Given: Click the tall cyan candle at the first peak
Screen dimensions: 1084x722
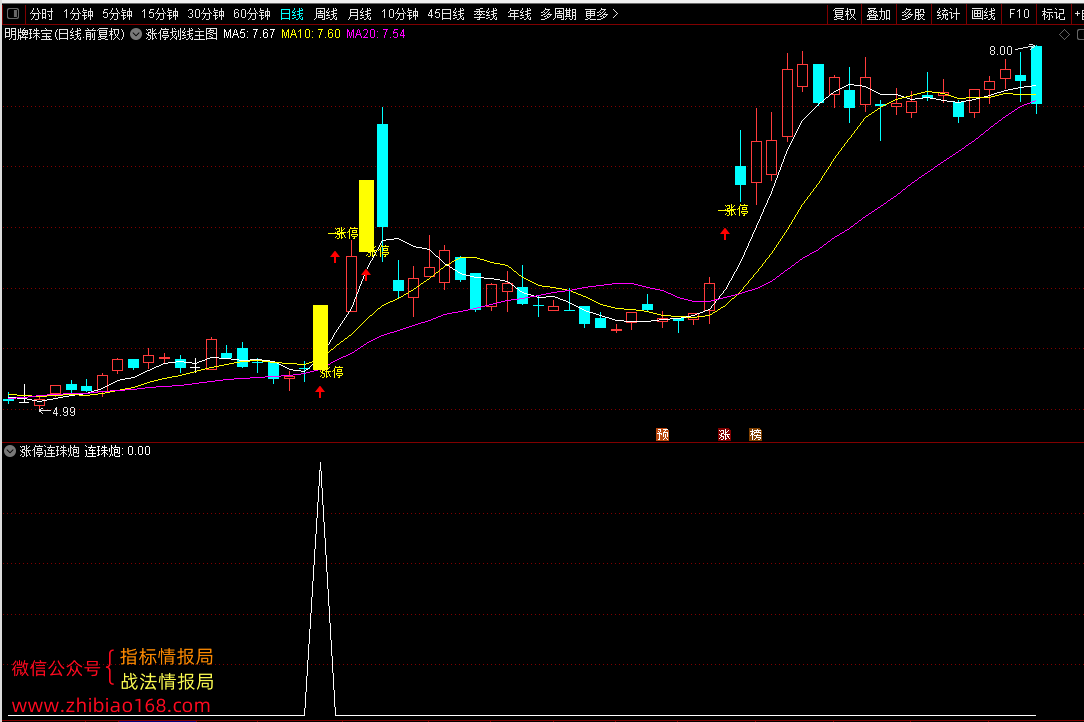Looking at the screenshot, I should 382,175.
